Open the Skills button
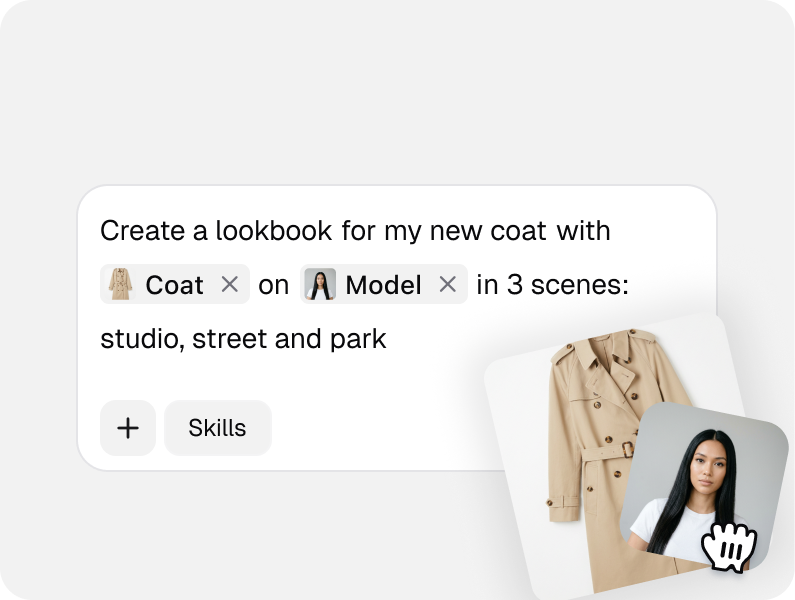The width and height of the screenshot is (795, 600). 218,428
